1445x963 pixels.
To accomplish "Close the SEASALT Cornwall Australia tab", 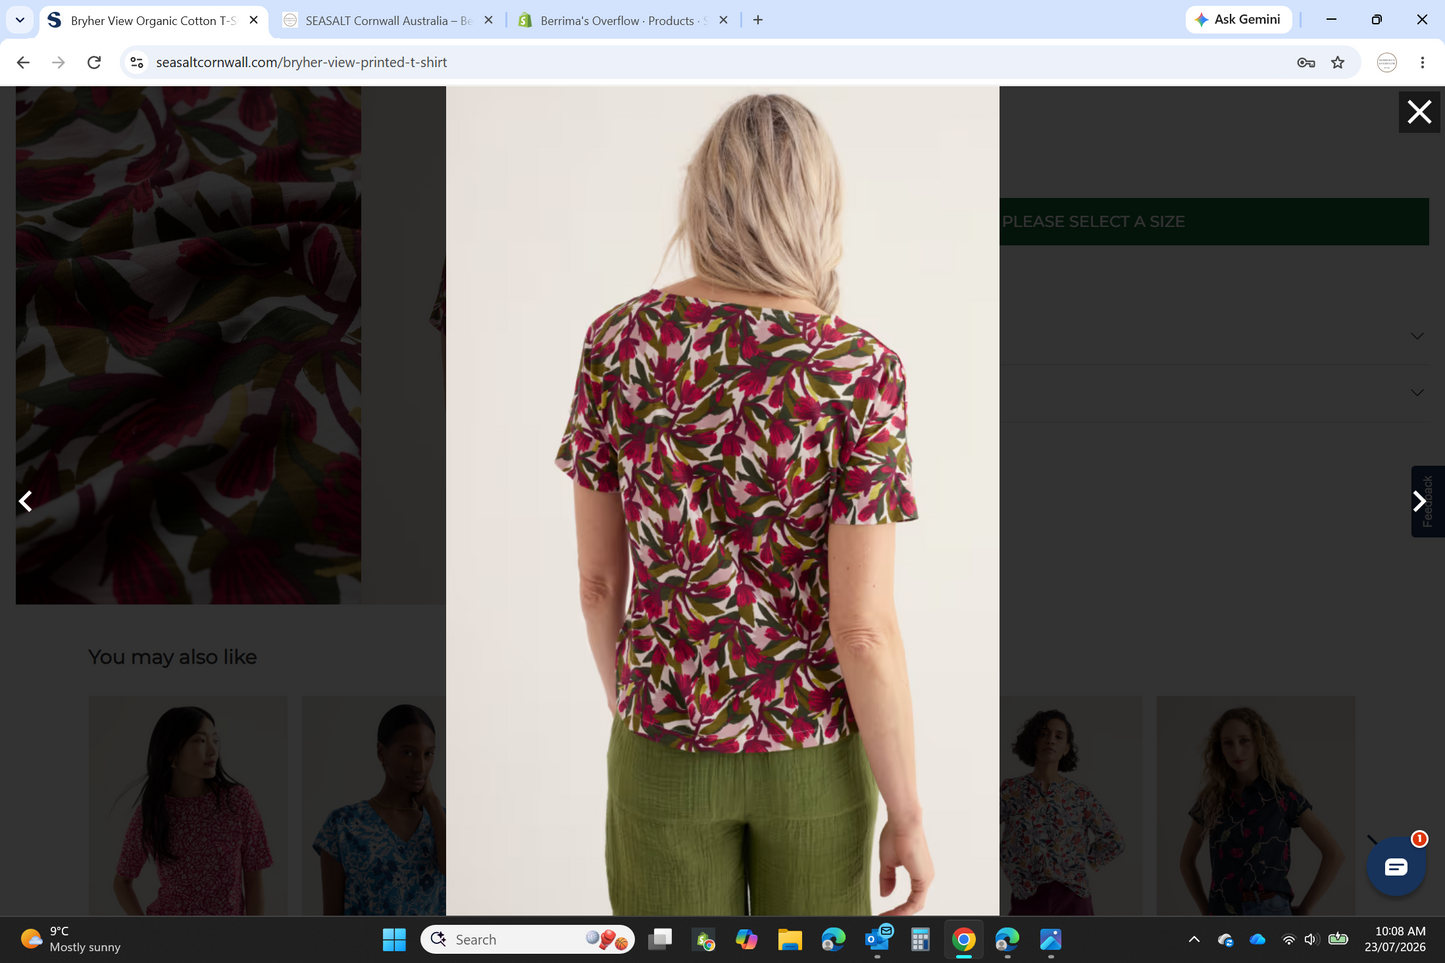I will (488, 20).
